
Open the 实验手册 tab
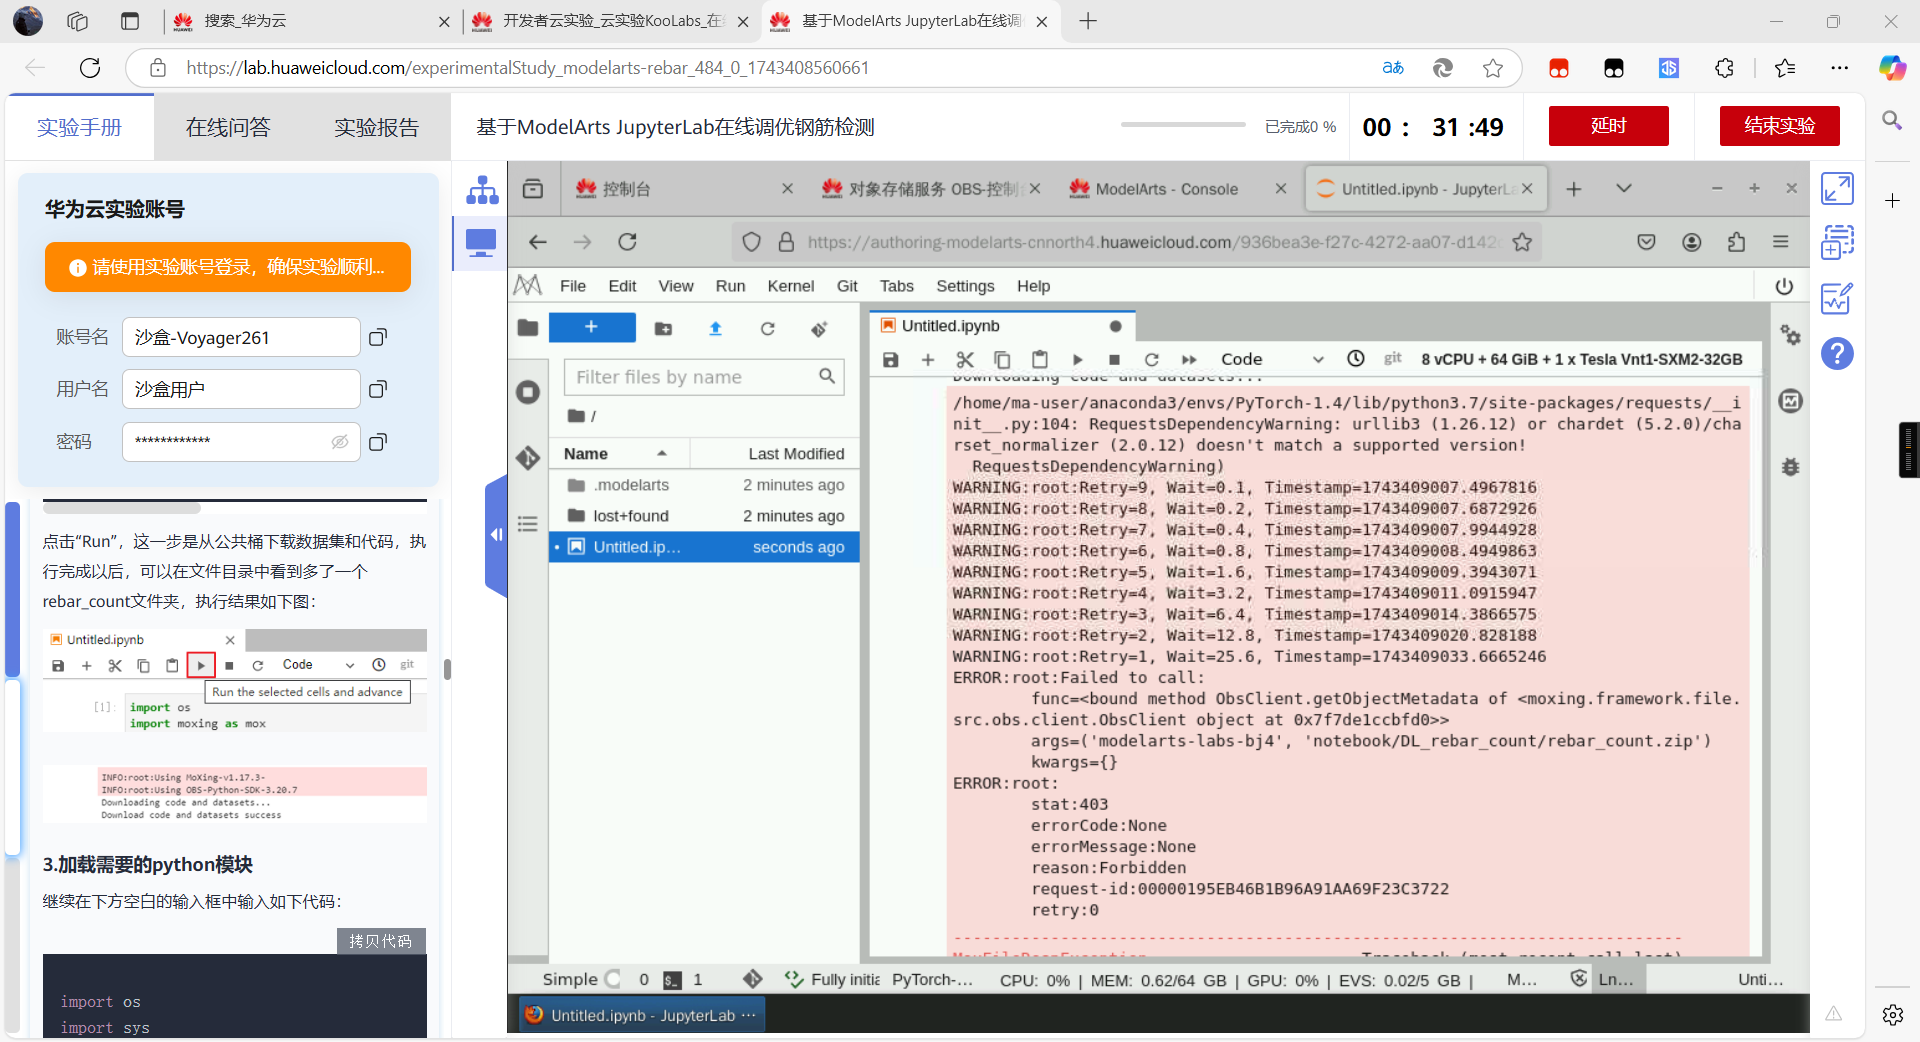coord(79,127)
